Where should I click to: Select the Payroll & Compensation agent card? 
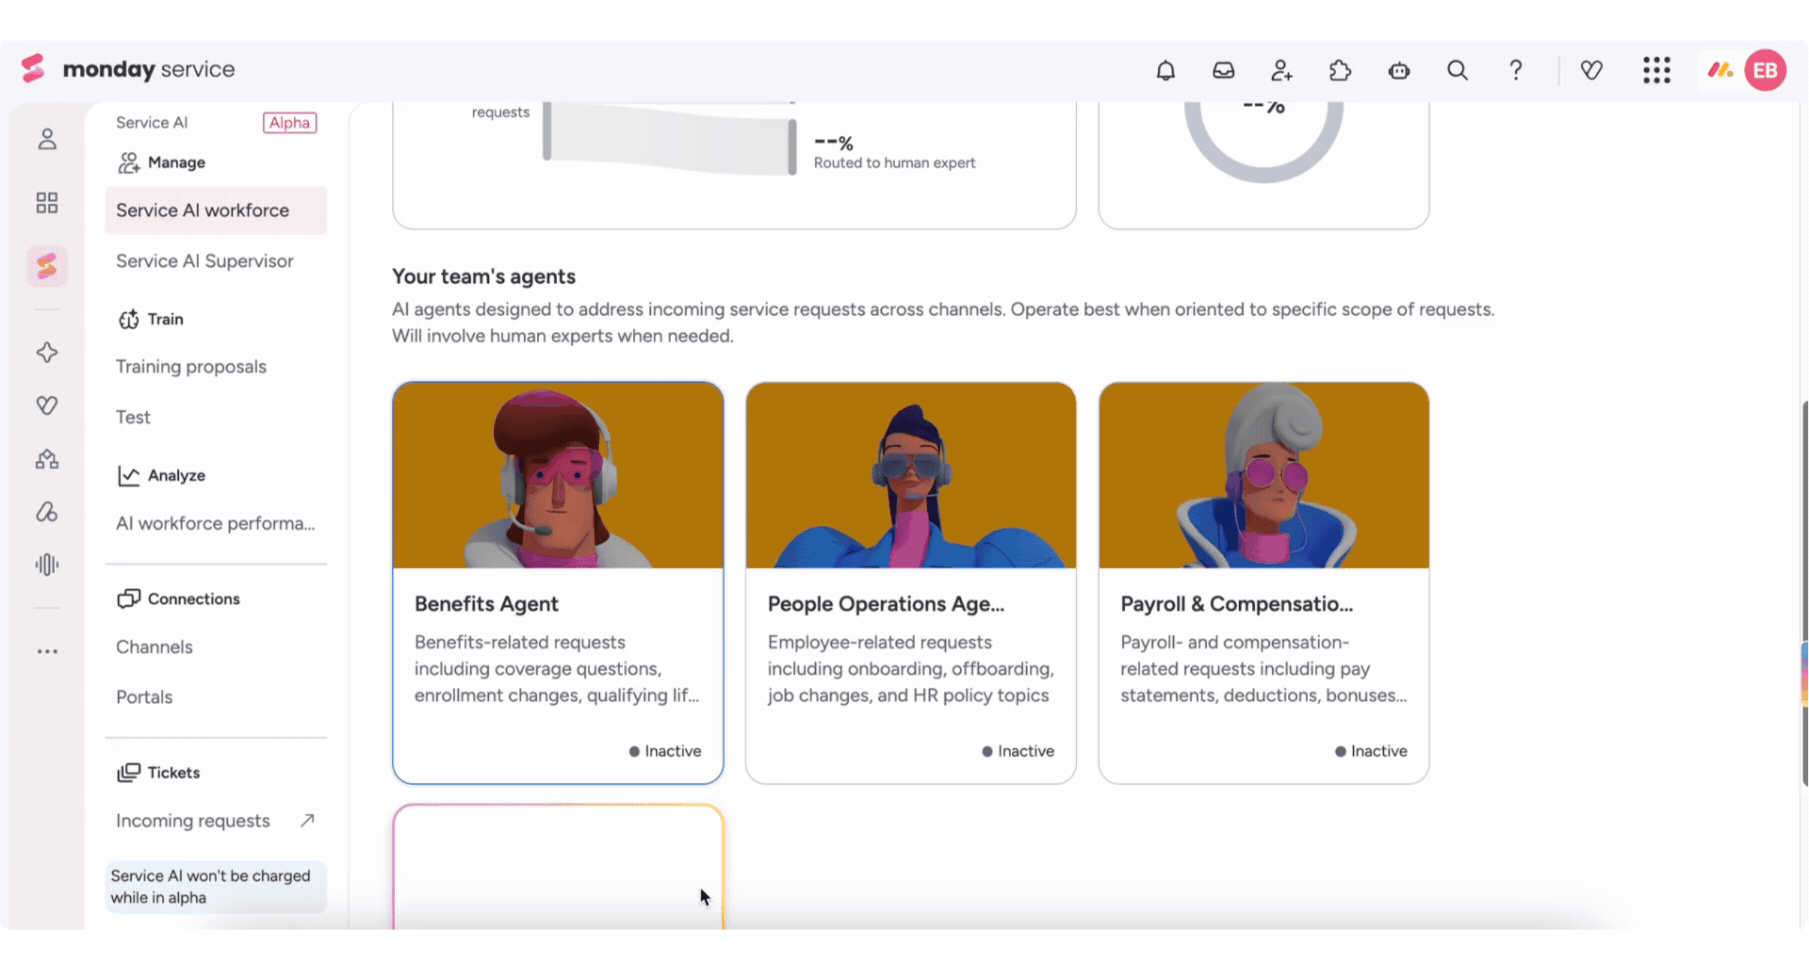pyautogui.click(x=1264, y=582)
